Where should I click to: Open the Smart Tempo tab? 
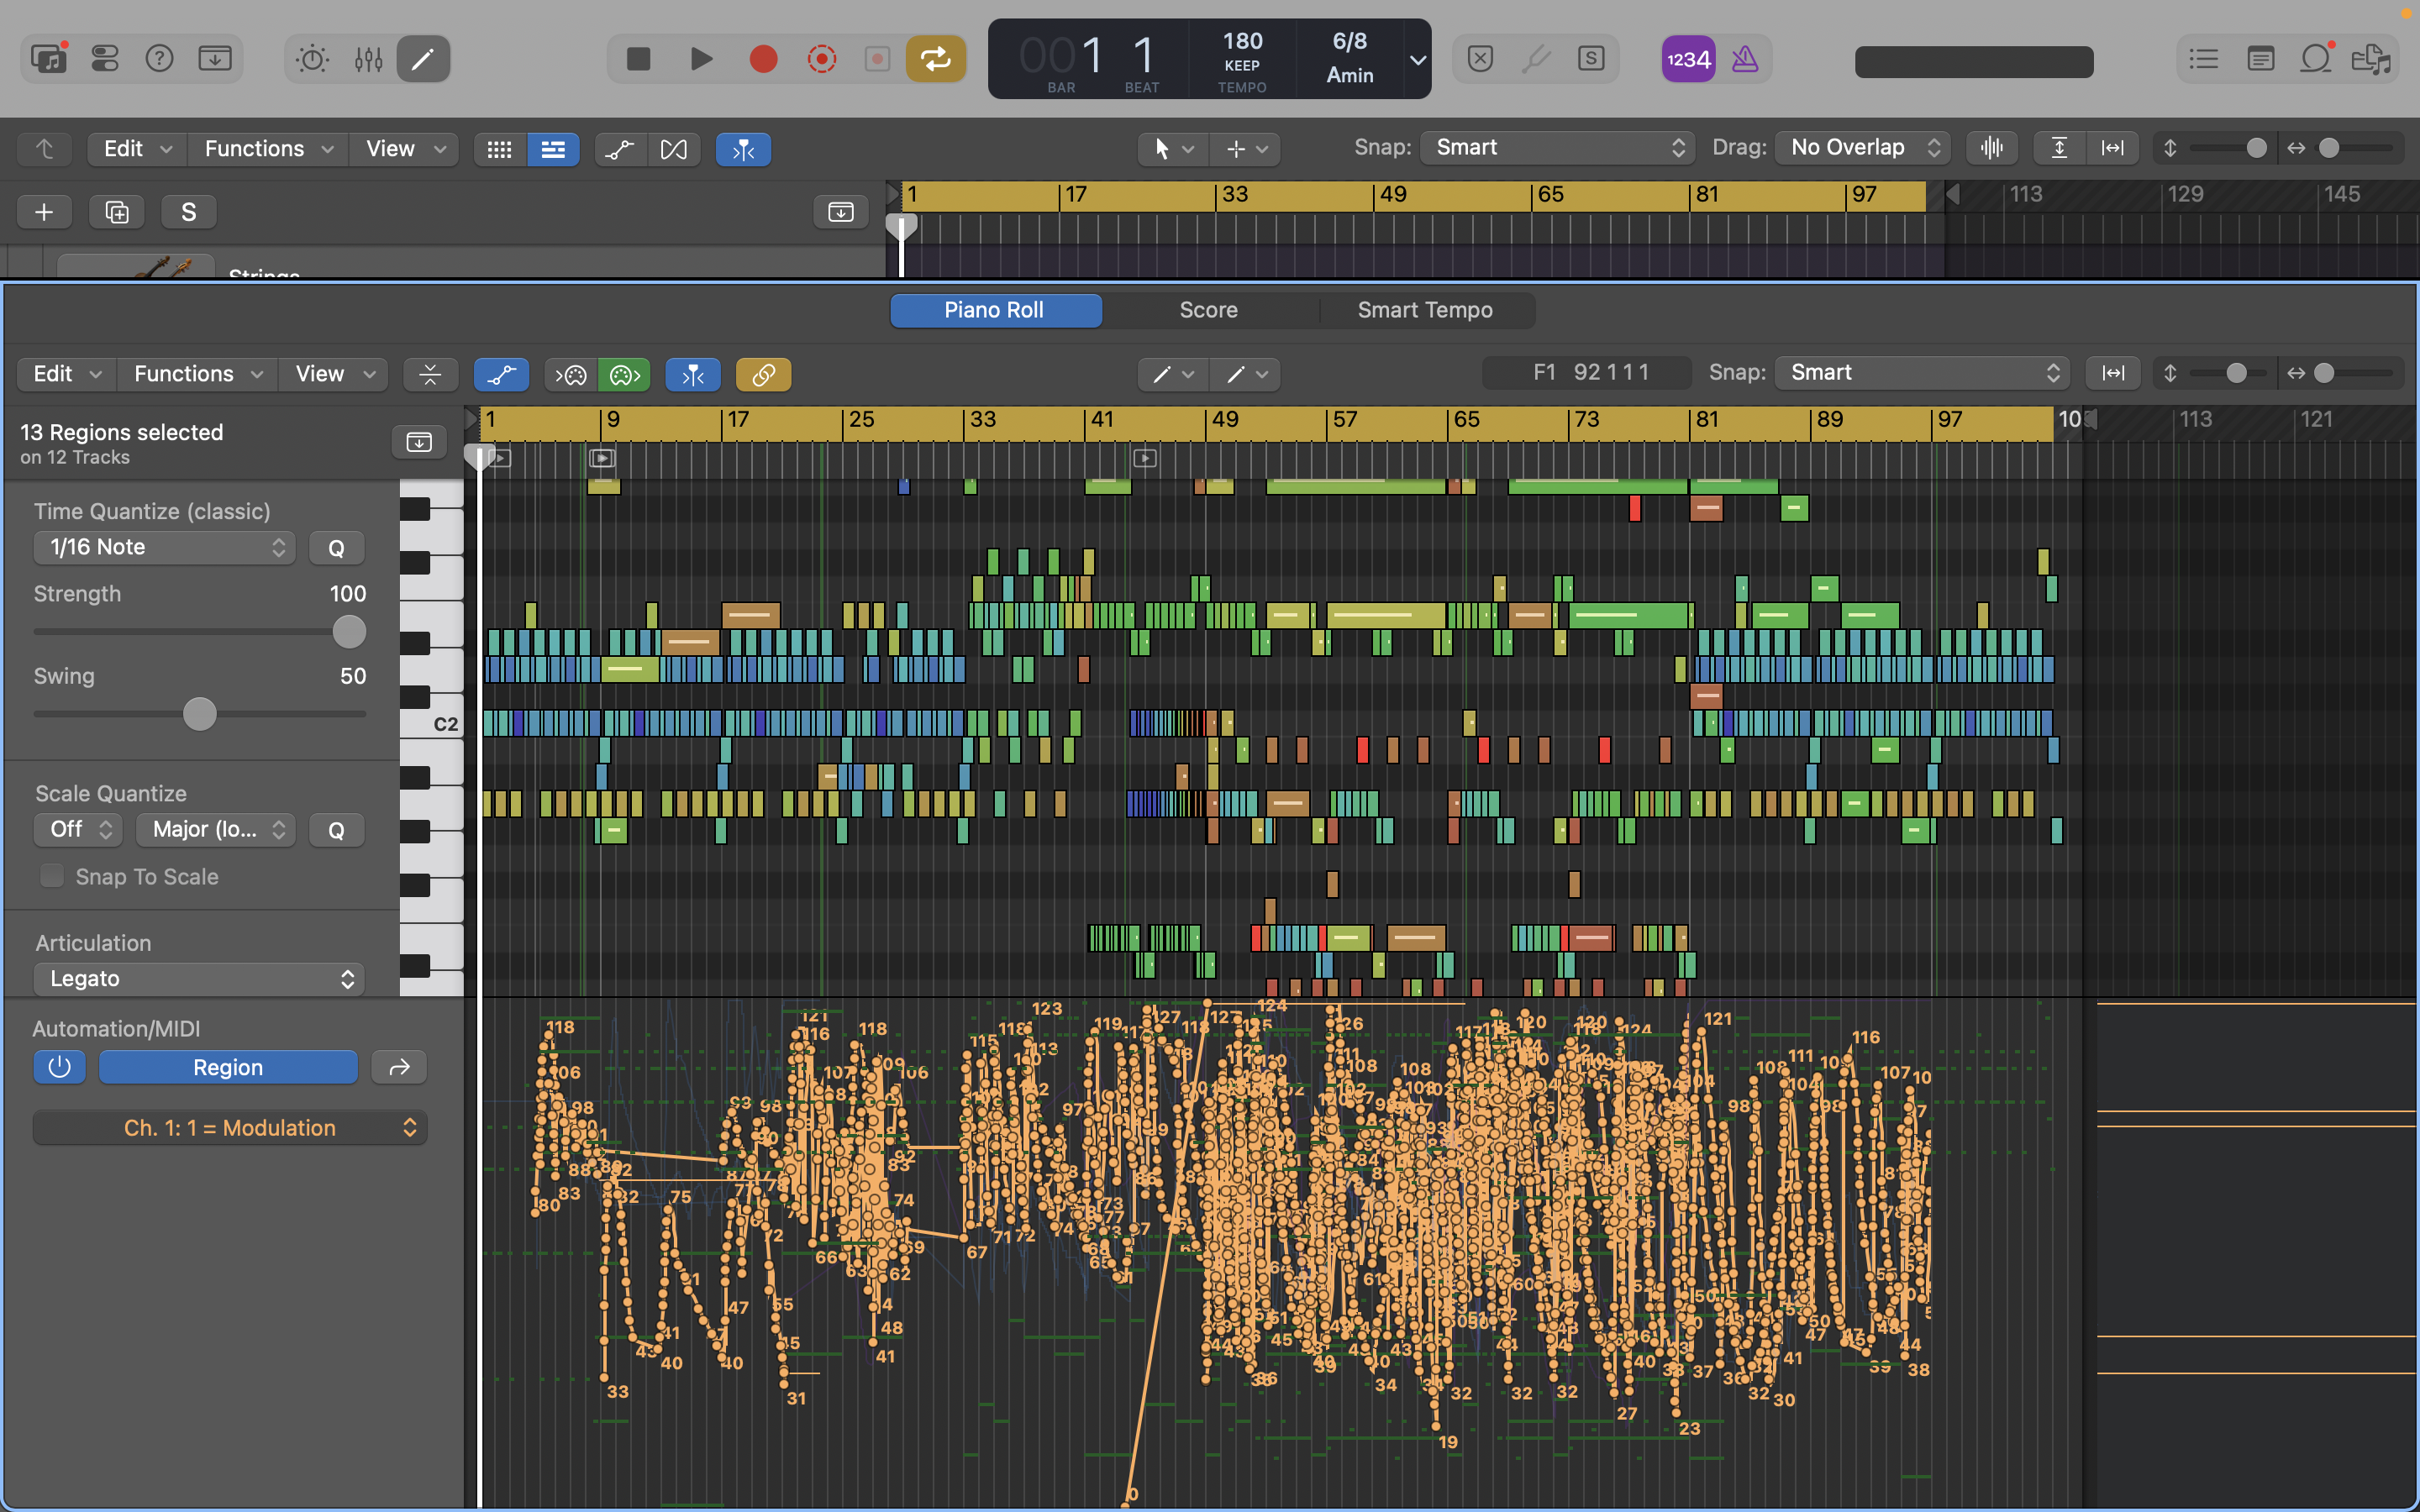point(1424,310)
